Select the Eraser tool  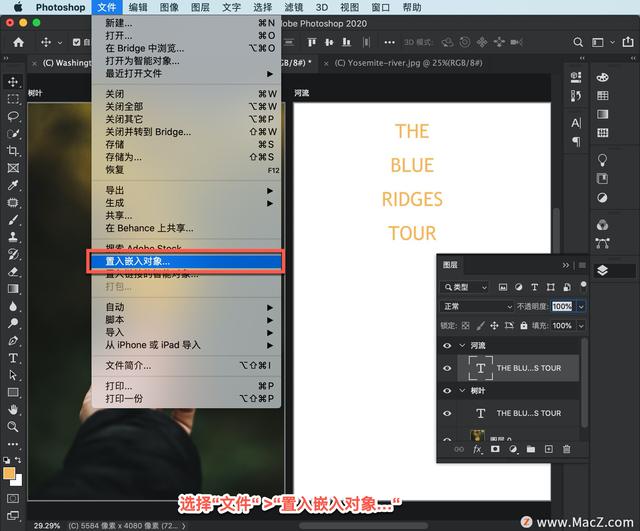click(x=13, y=271)
